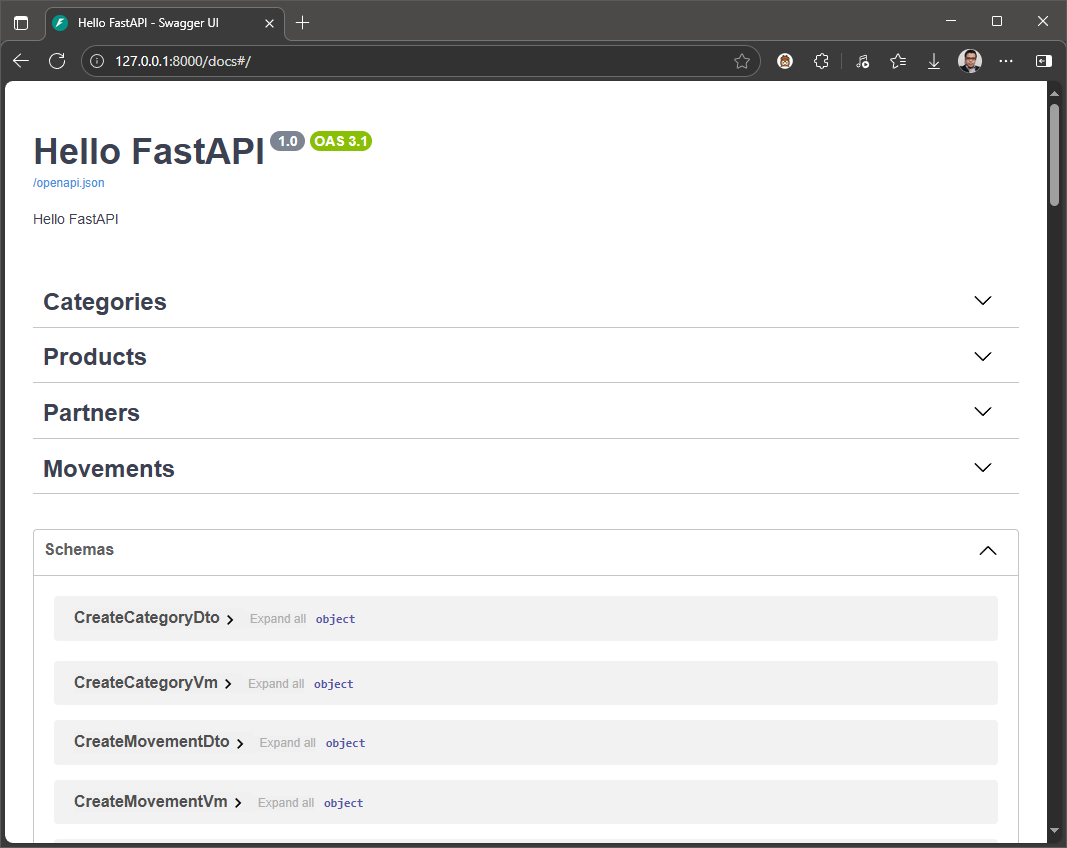Open the monkey extension icon

pyautogui.click(x=785, y=61)
